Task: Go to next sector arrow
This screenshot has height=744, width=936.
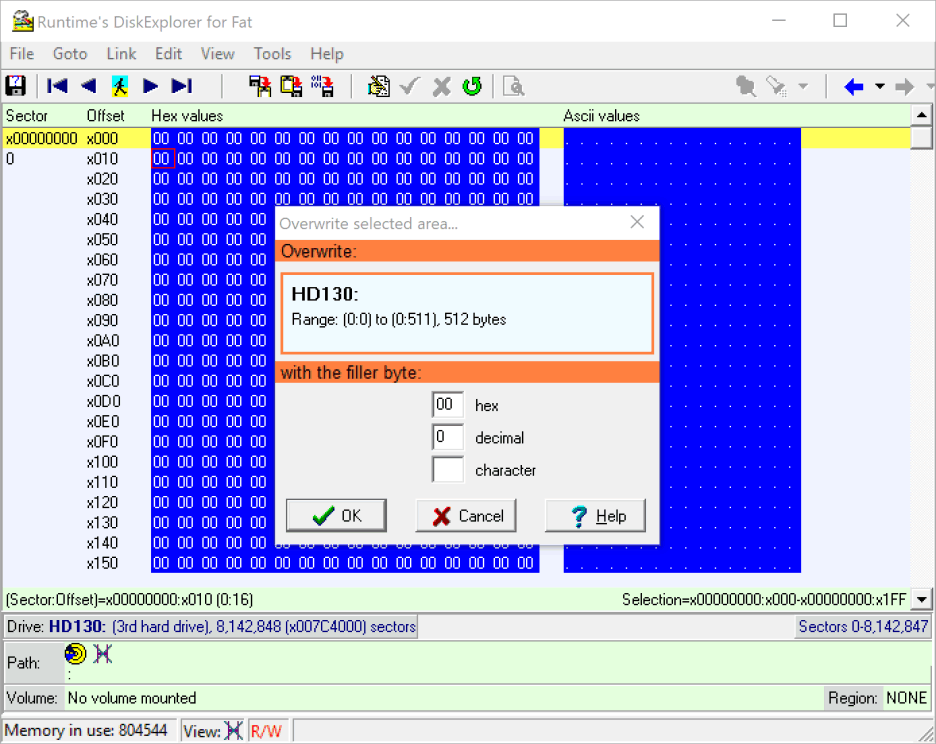Action: coord(150,86)
